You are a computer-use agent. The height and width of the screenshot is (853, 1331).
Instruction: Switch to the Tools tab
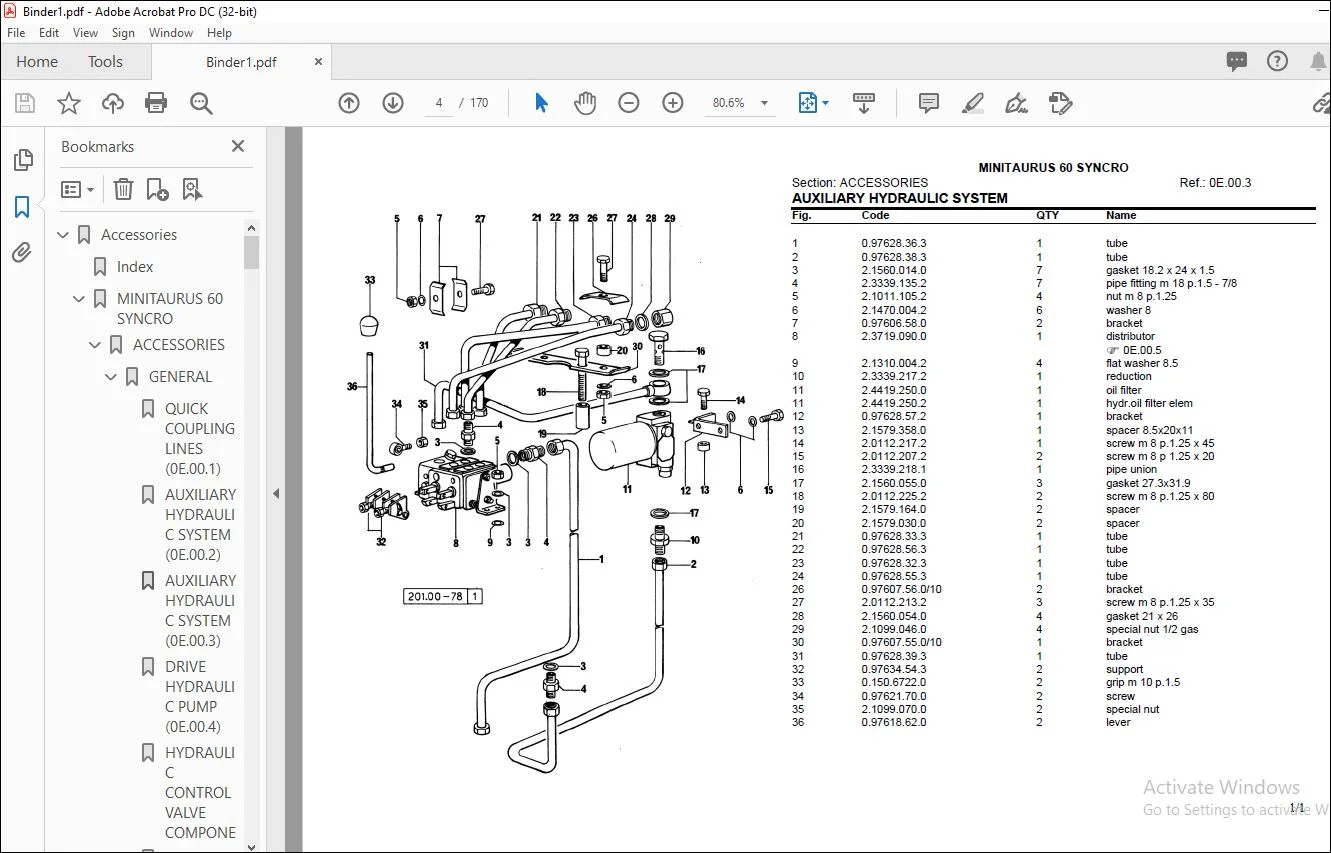click(105, 62)
